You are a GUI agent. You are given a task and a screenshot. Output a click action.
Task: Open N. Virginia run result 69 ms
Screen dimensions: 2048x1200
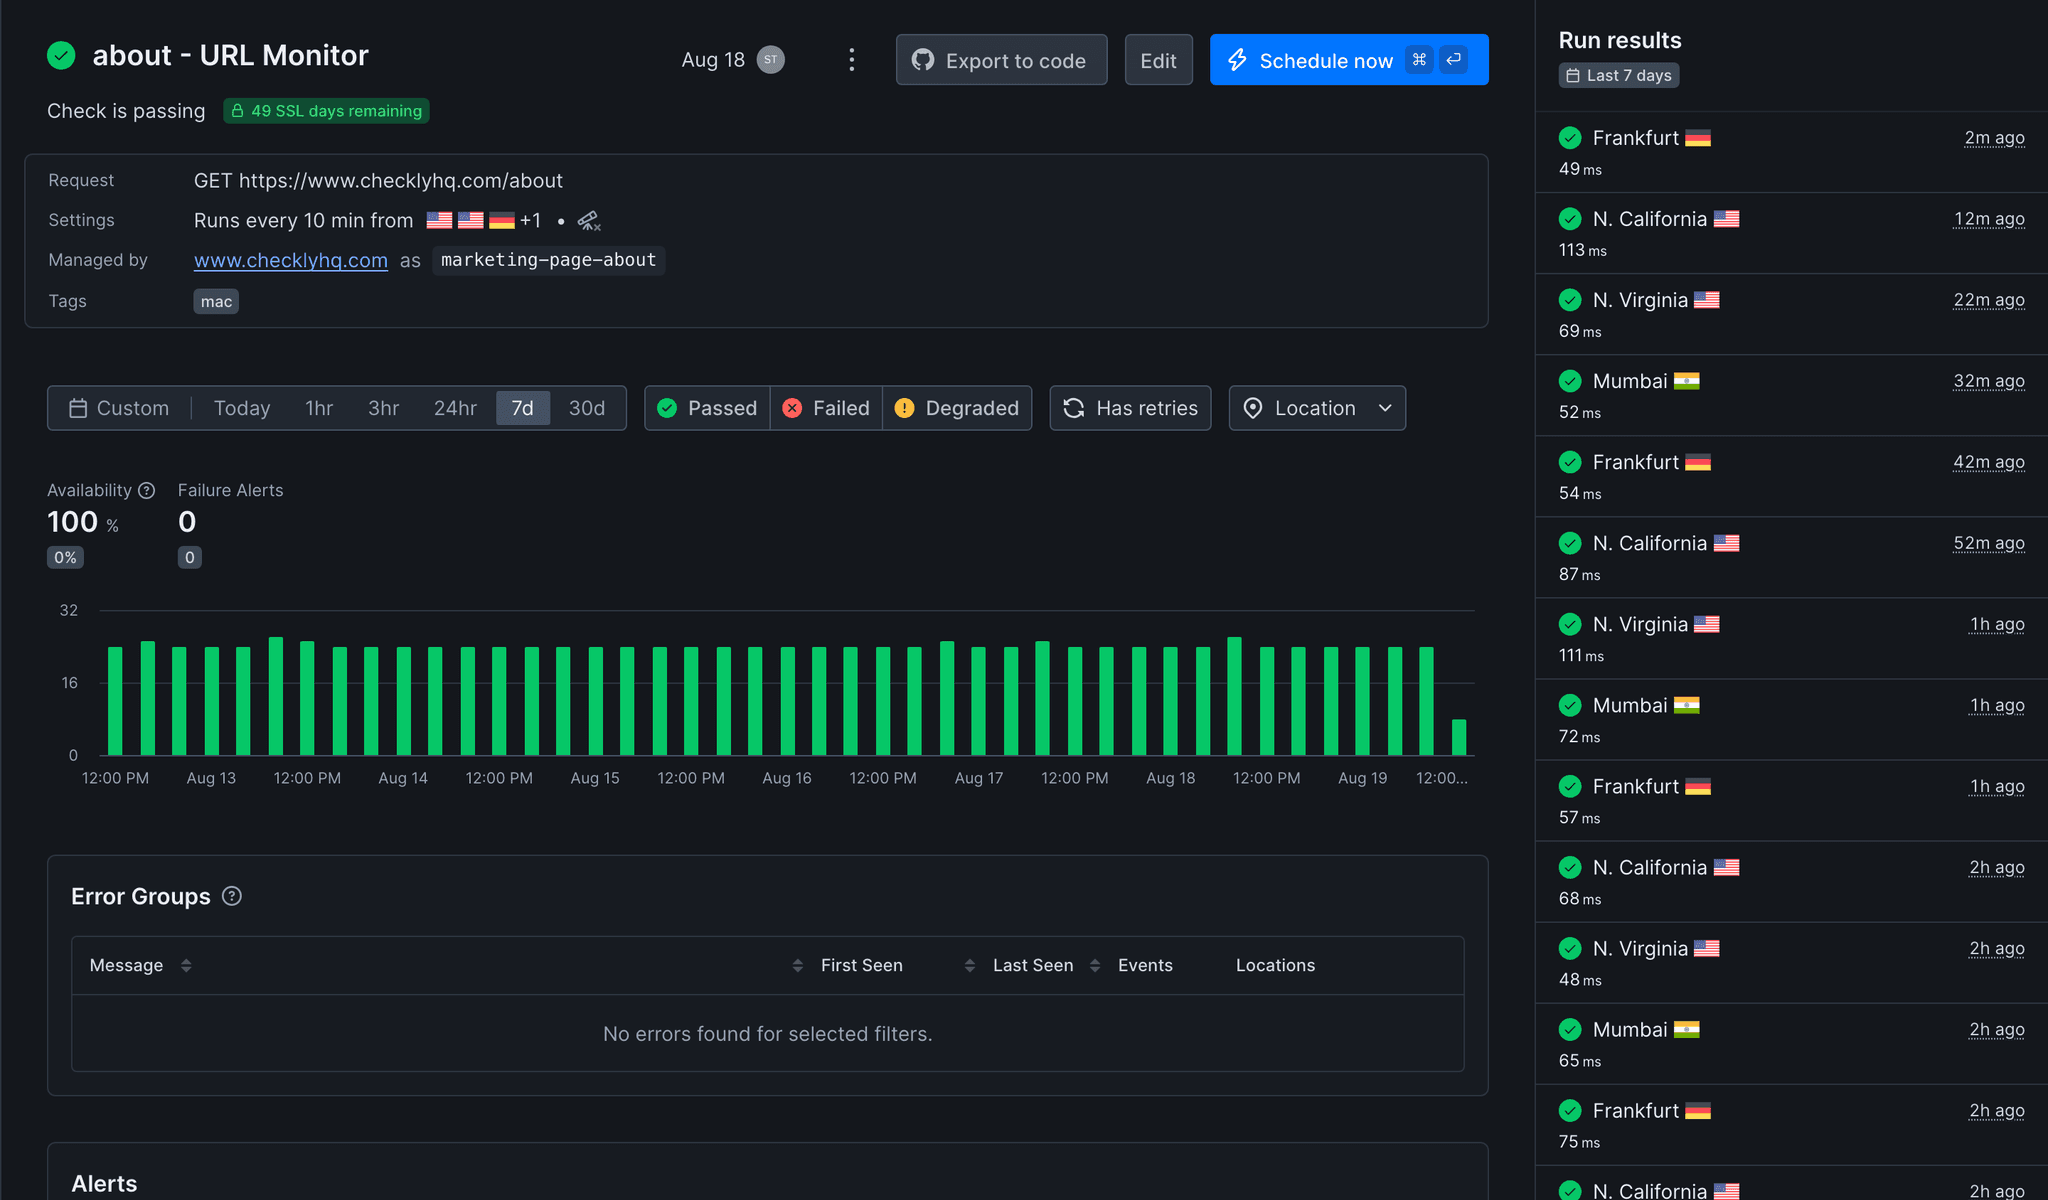(x=1791, y=314)
